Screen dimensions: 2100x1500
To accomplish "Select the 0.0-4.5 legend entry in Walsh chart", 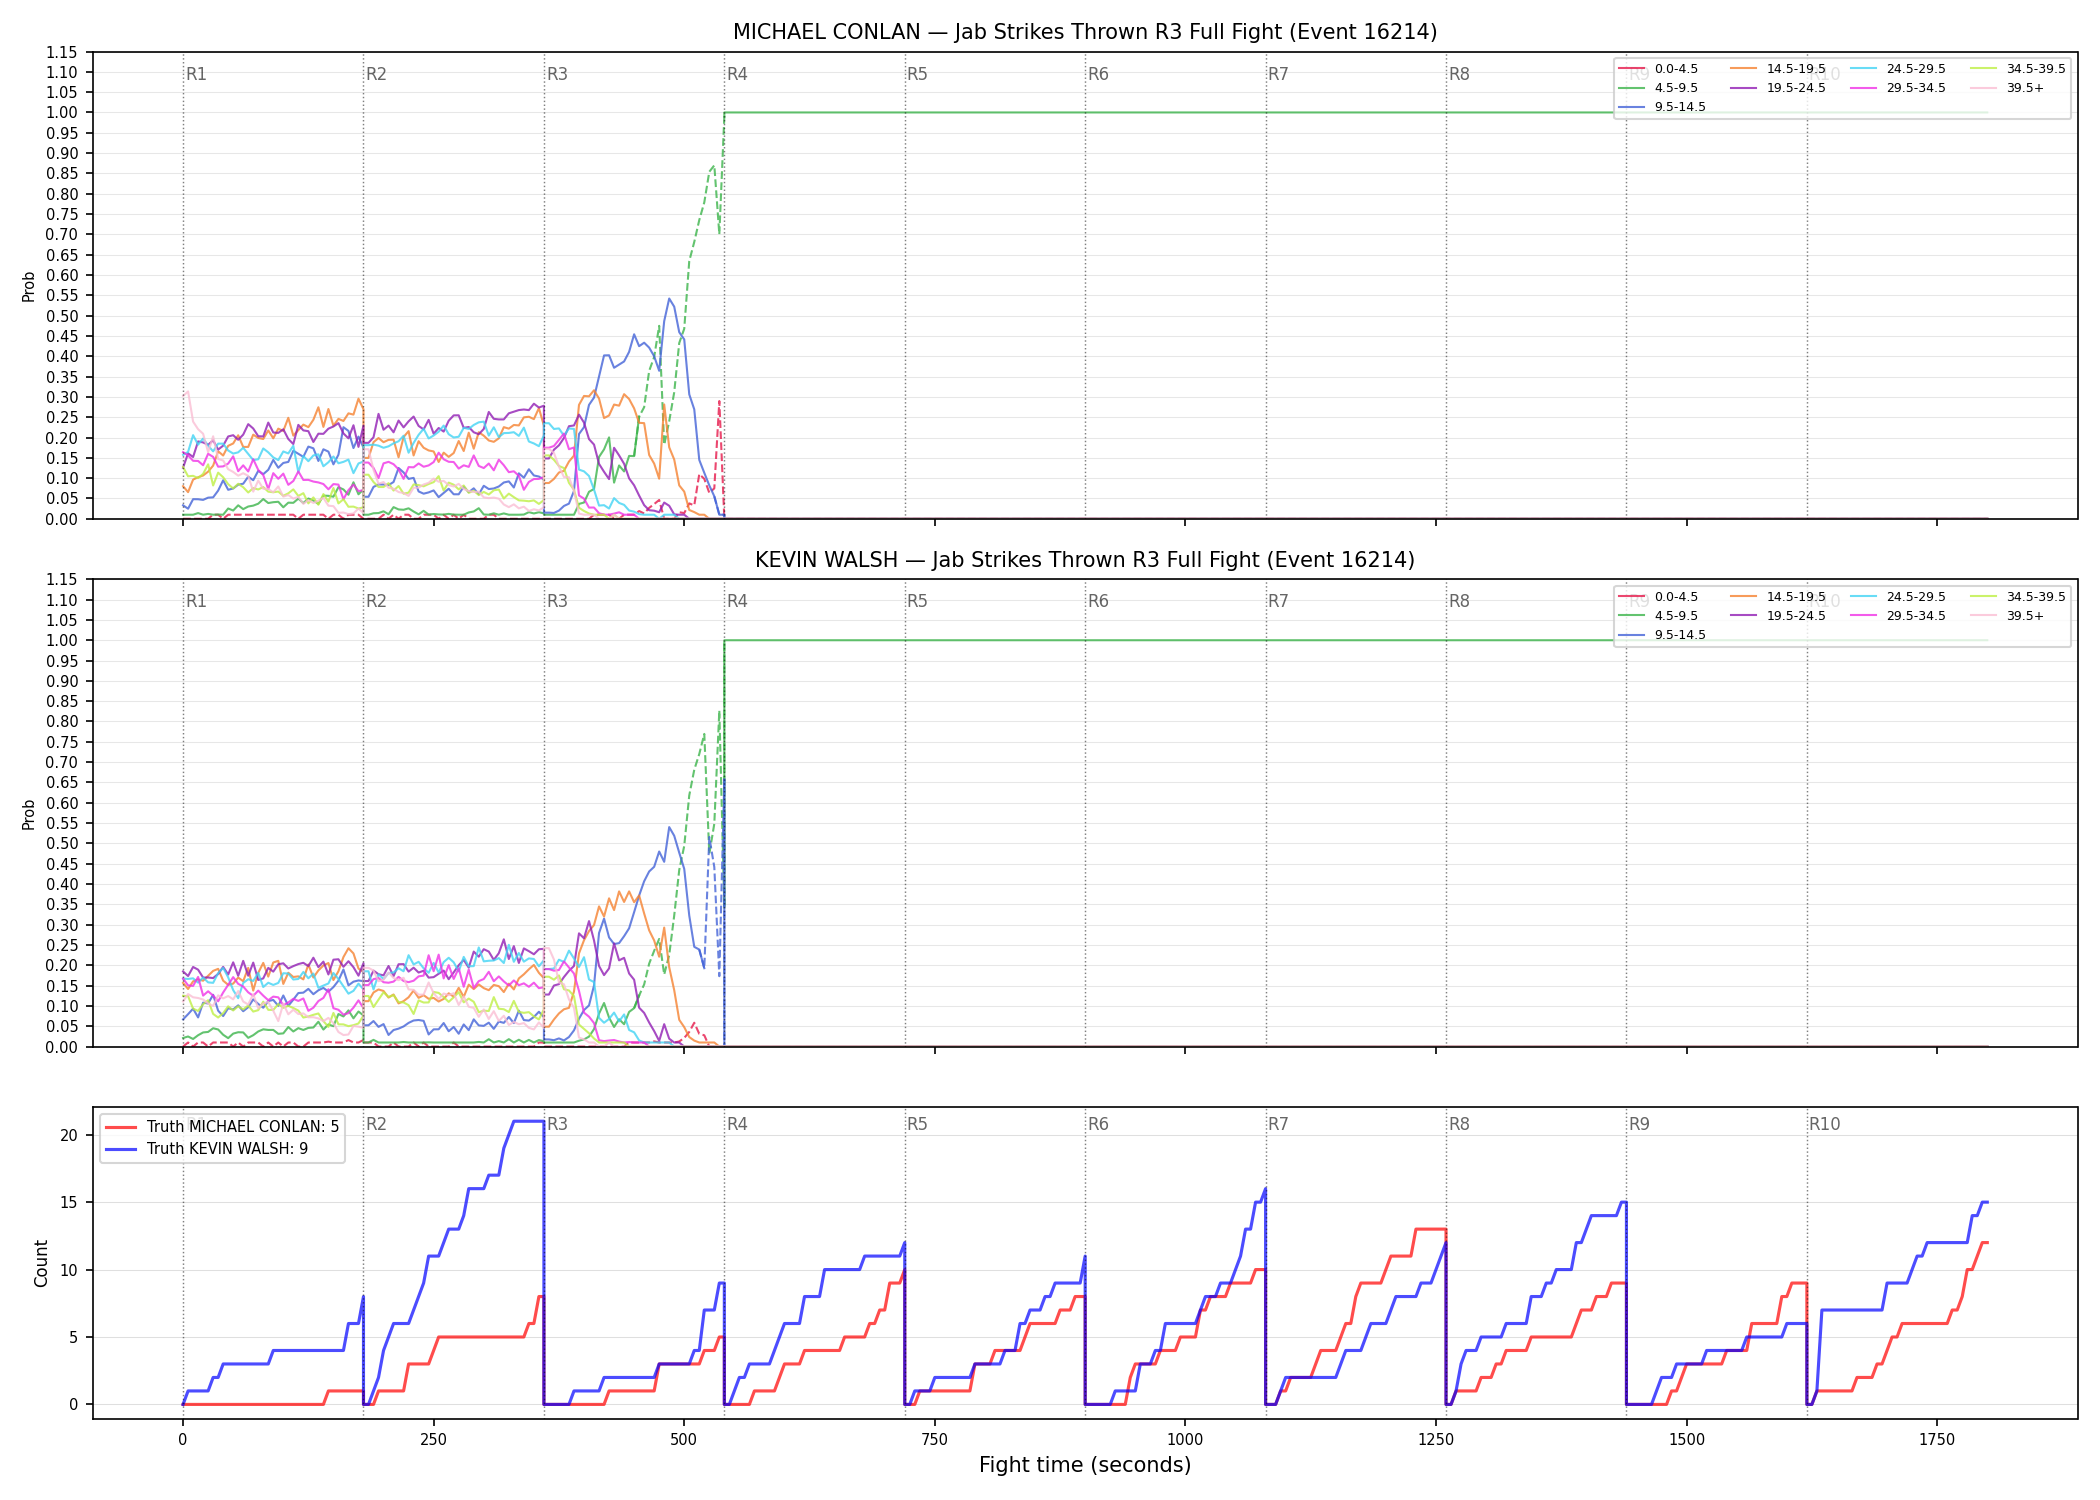I will pos(1659,597).
